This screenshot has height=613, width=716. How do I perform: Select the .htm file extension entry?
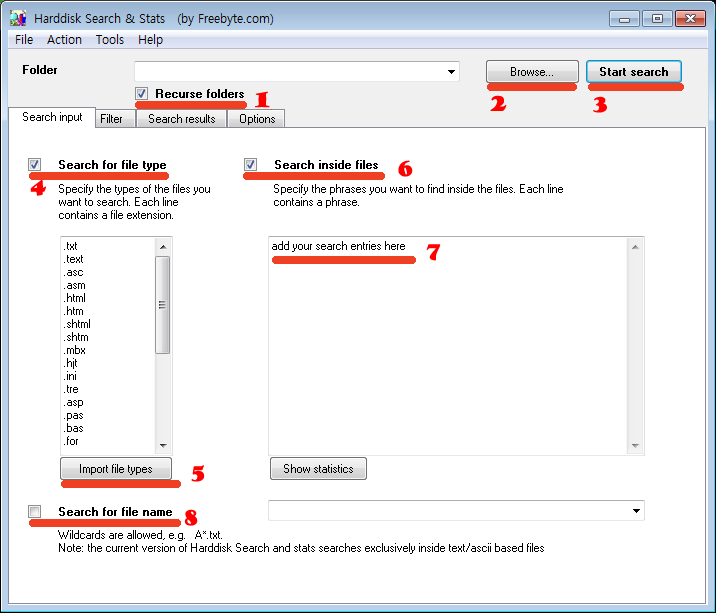point(73,311)
